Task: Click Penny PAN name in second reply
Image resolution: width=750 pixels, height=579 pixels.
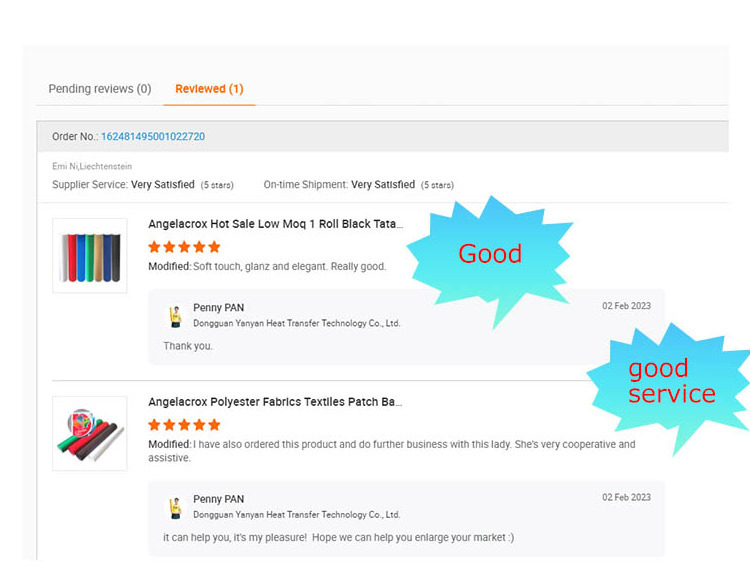Action: tap(218, 499)
